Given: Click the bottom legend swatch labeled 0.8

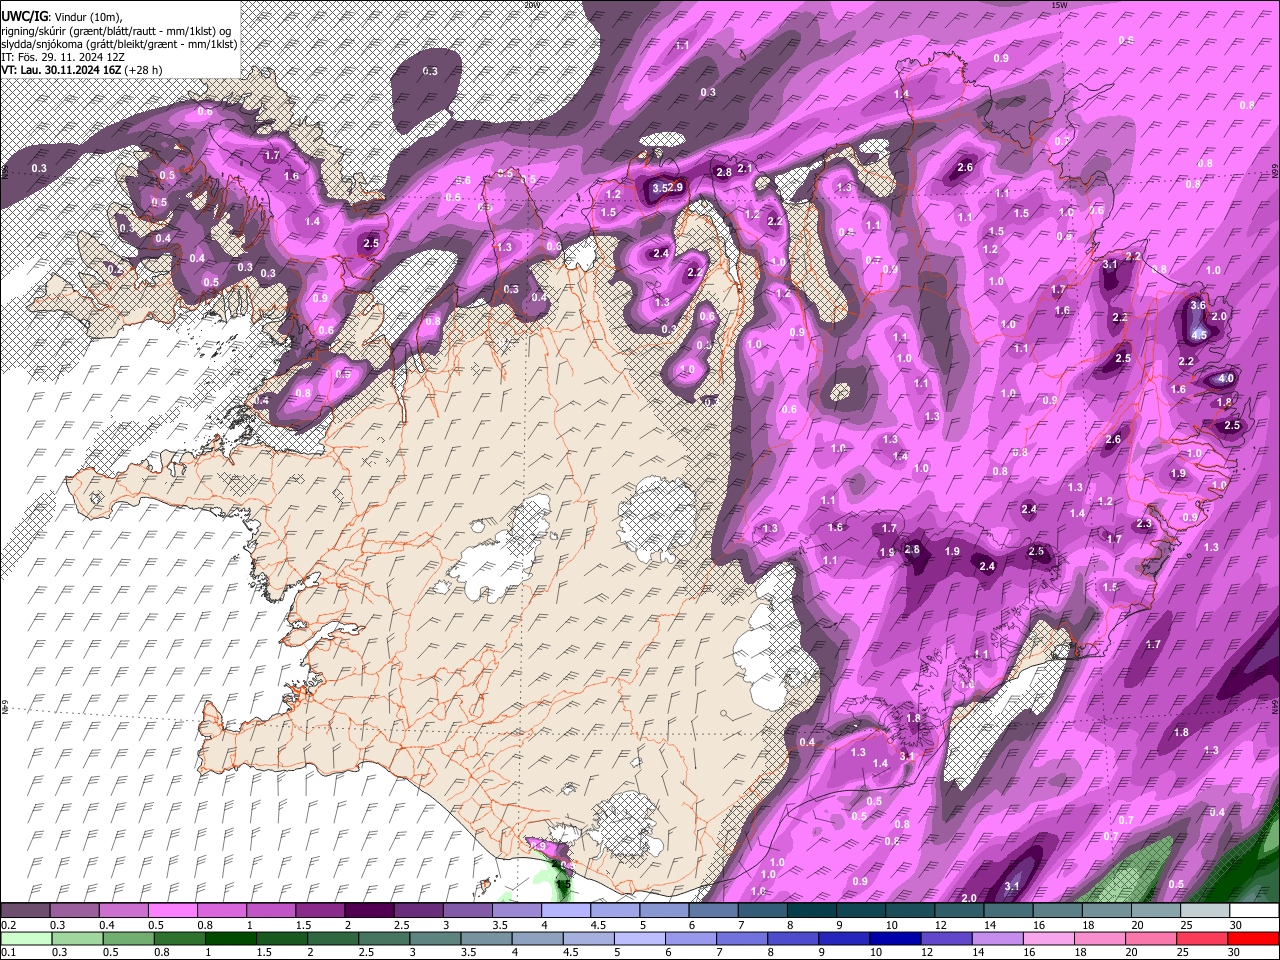Looking at the screenshot, I should 179,938.
